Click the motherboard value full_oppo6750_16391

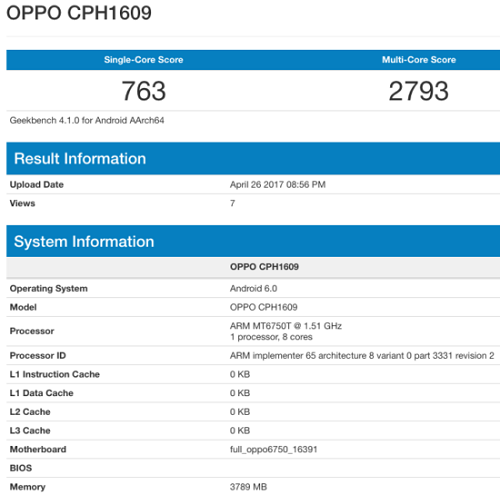pyautogui.click(x=273, y=449)
